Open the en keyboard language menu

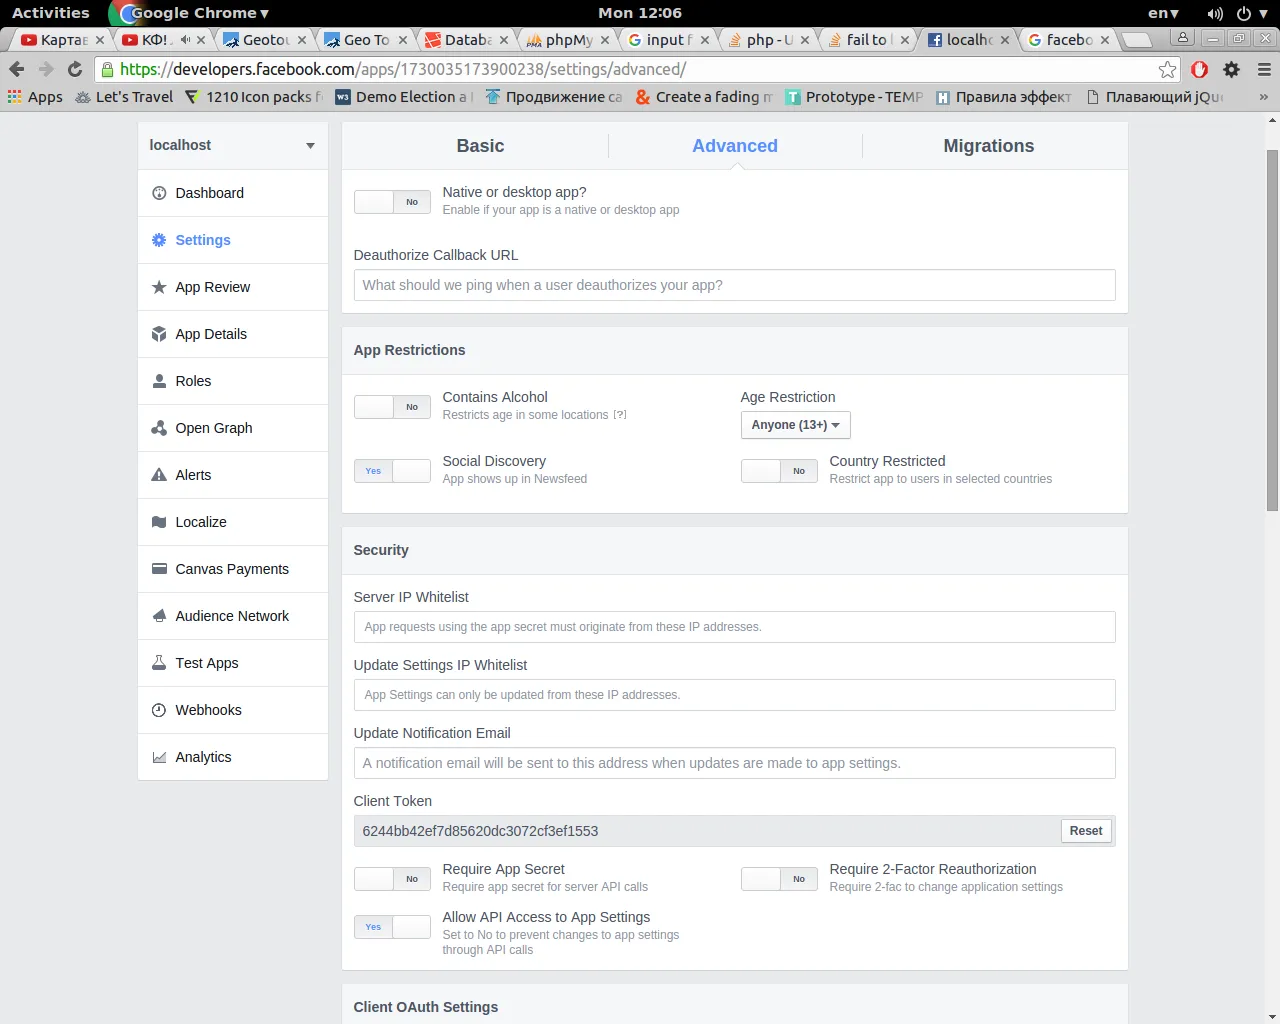(1163, 13)
